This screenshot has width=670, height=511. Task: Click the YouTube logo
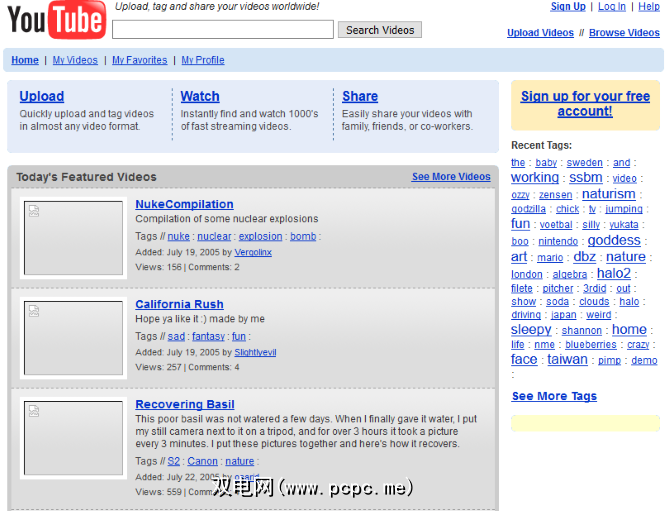coord(56,20)
